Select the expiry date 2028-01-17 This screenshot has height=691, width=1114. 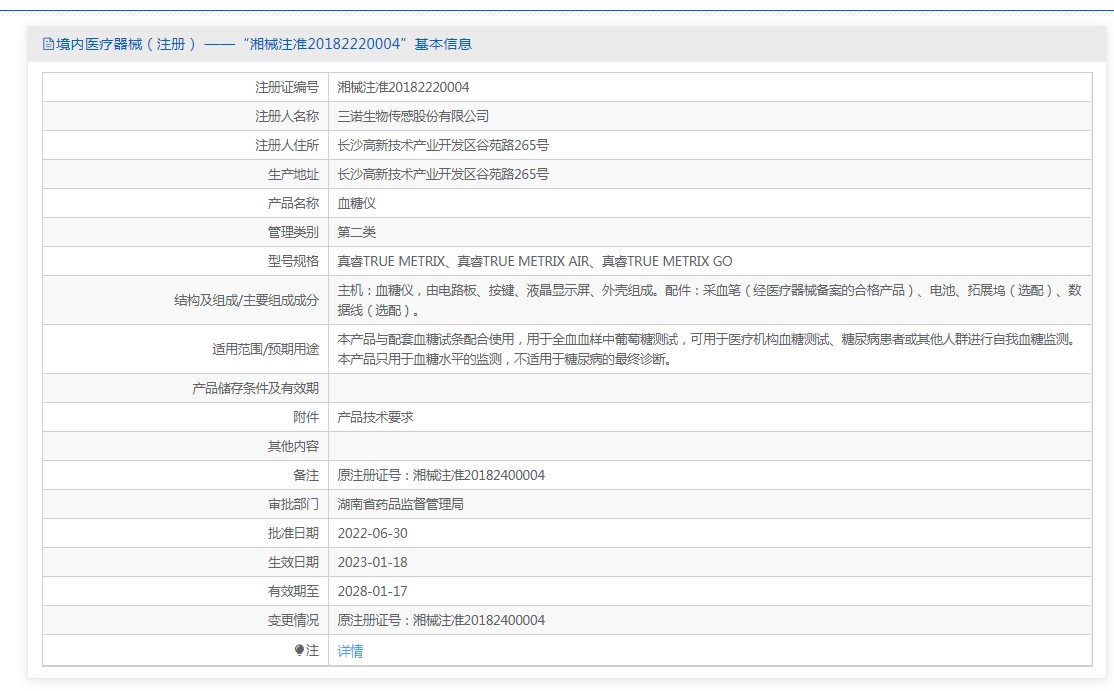pos(372,592)
